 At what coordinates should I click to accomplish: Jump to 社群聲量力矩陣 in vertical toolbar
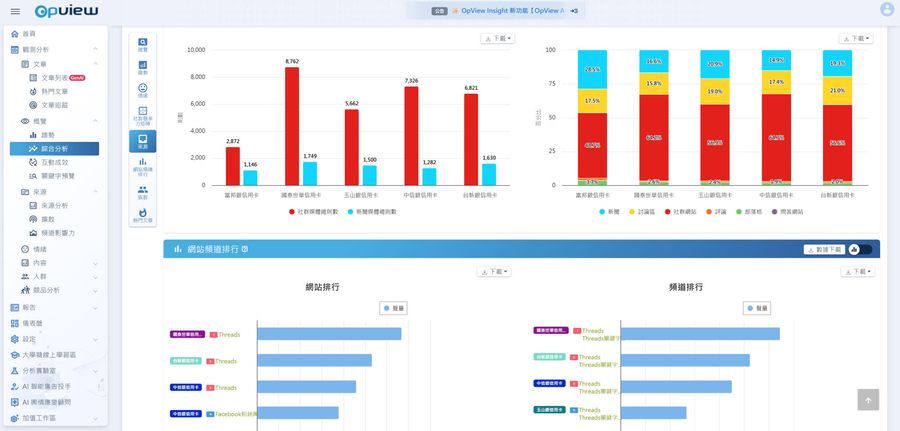point(142,116)
